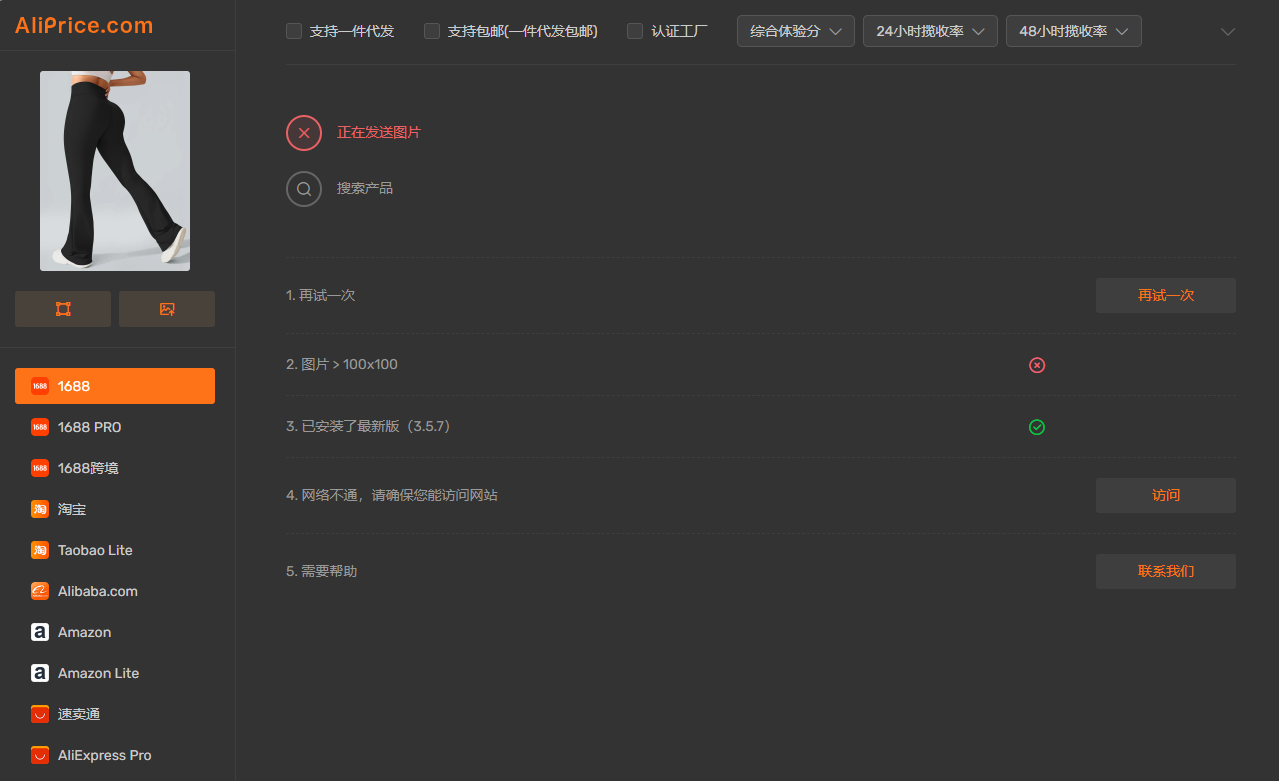The width and height of the screenshot is (1279, 781).
Task: Click the green checkmark for latest version
Action: coord(1037,427)
